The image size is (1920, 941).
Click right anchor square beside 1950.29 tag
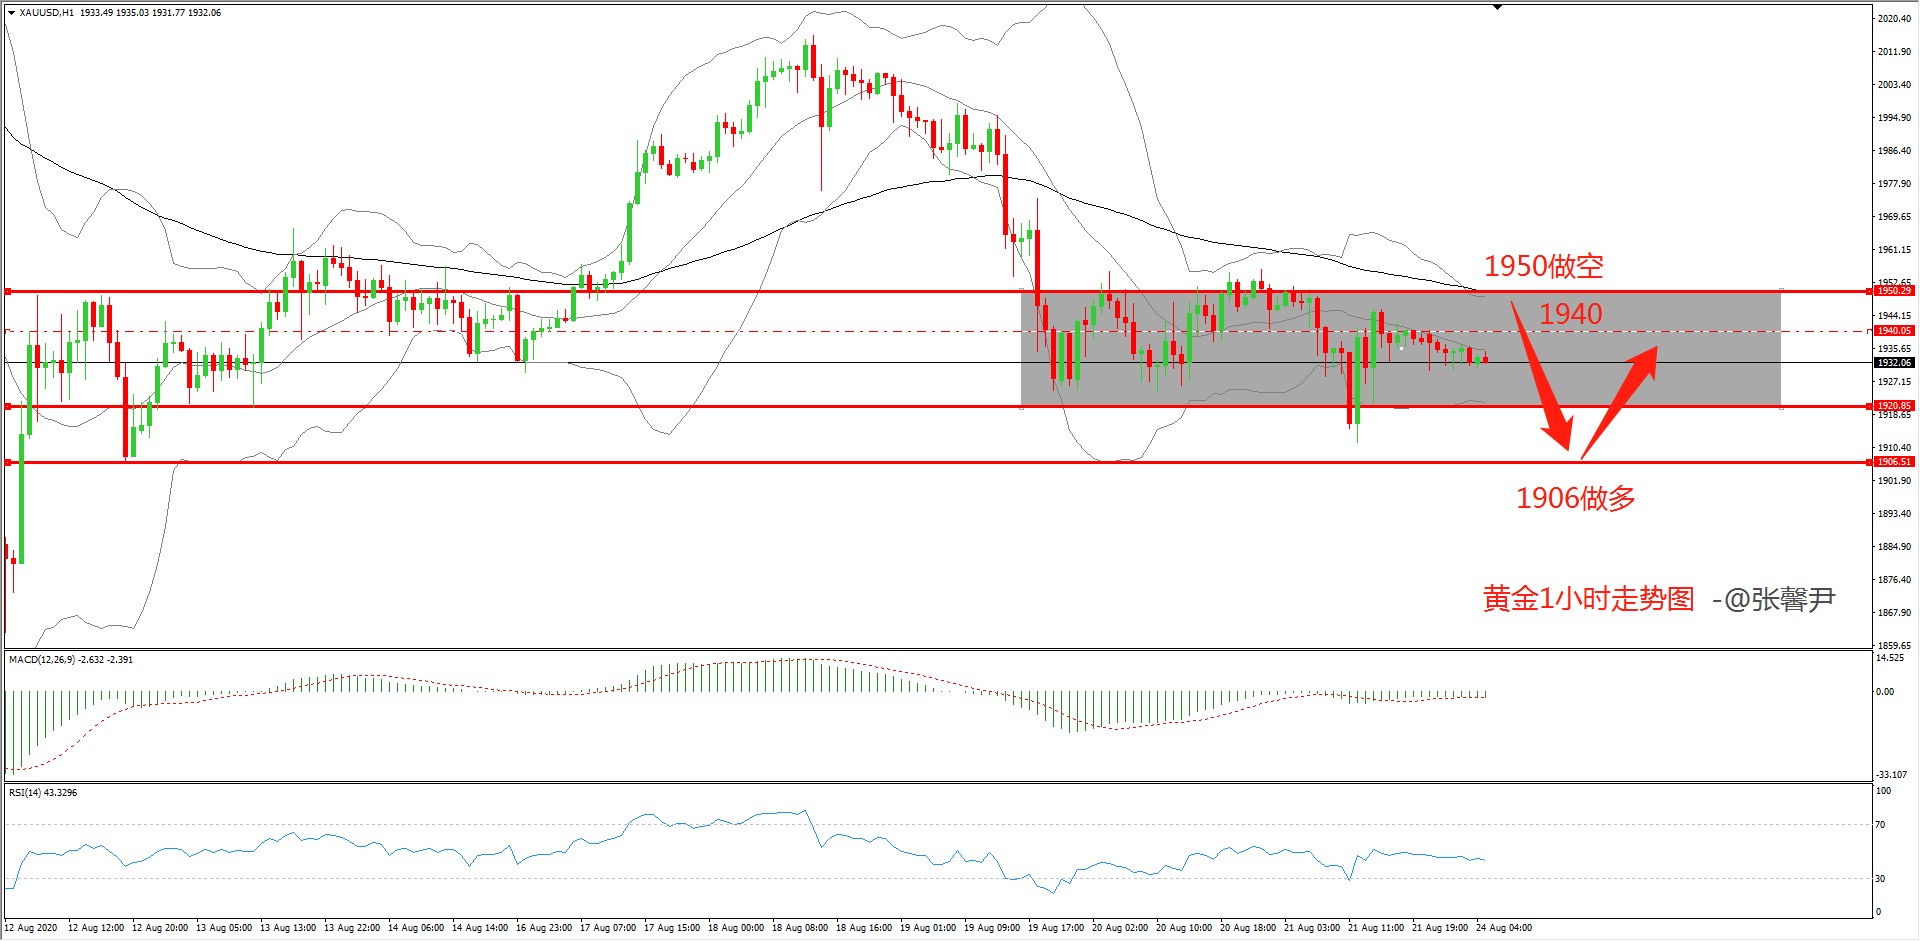click(1870, 291)
